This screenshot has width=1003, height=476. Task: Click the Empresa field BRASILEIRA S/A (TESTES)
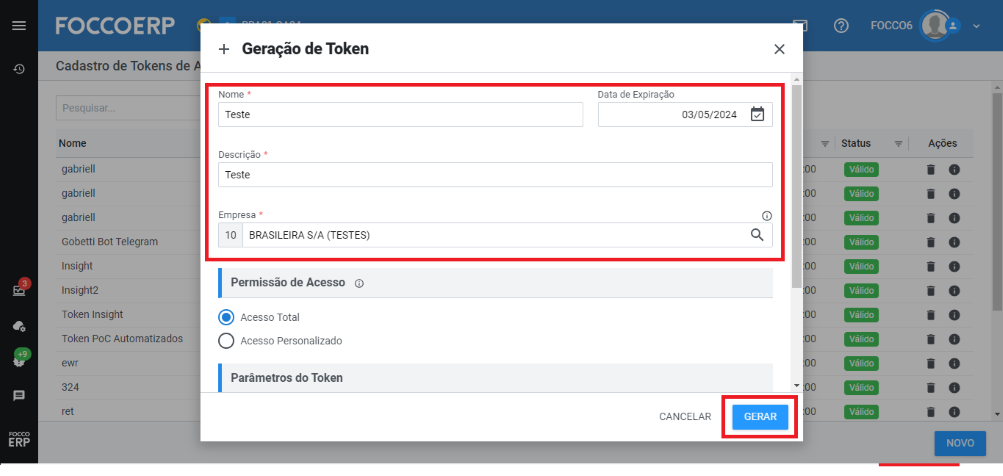click(495, 235)
